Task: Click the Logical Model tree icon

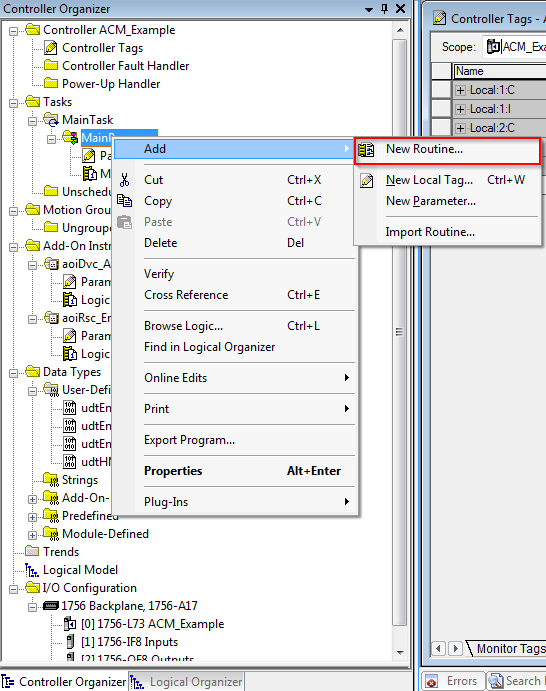Action: (x=32, y=570)
